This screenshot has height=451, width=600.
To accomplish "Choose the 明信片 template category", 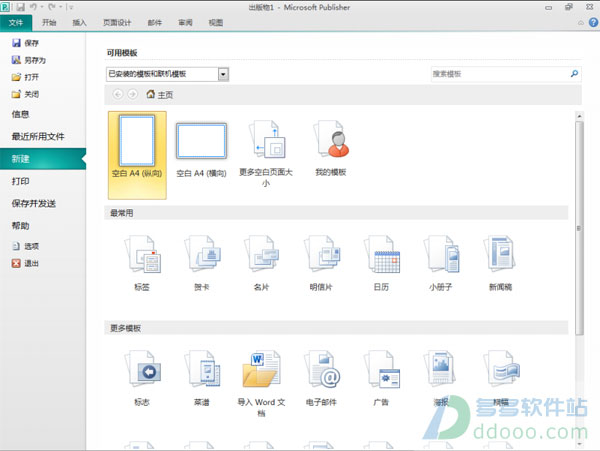I will [321, 263].
